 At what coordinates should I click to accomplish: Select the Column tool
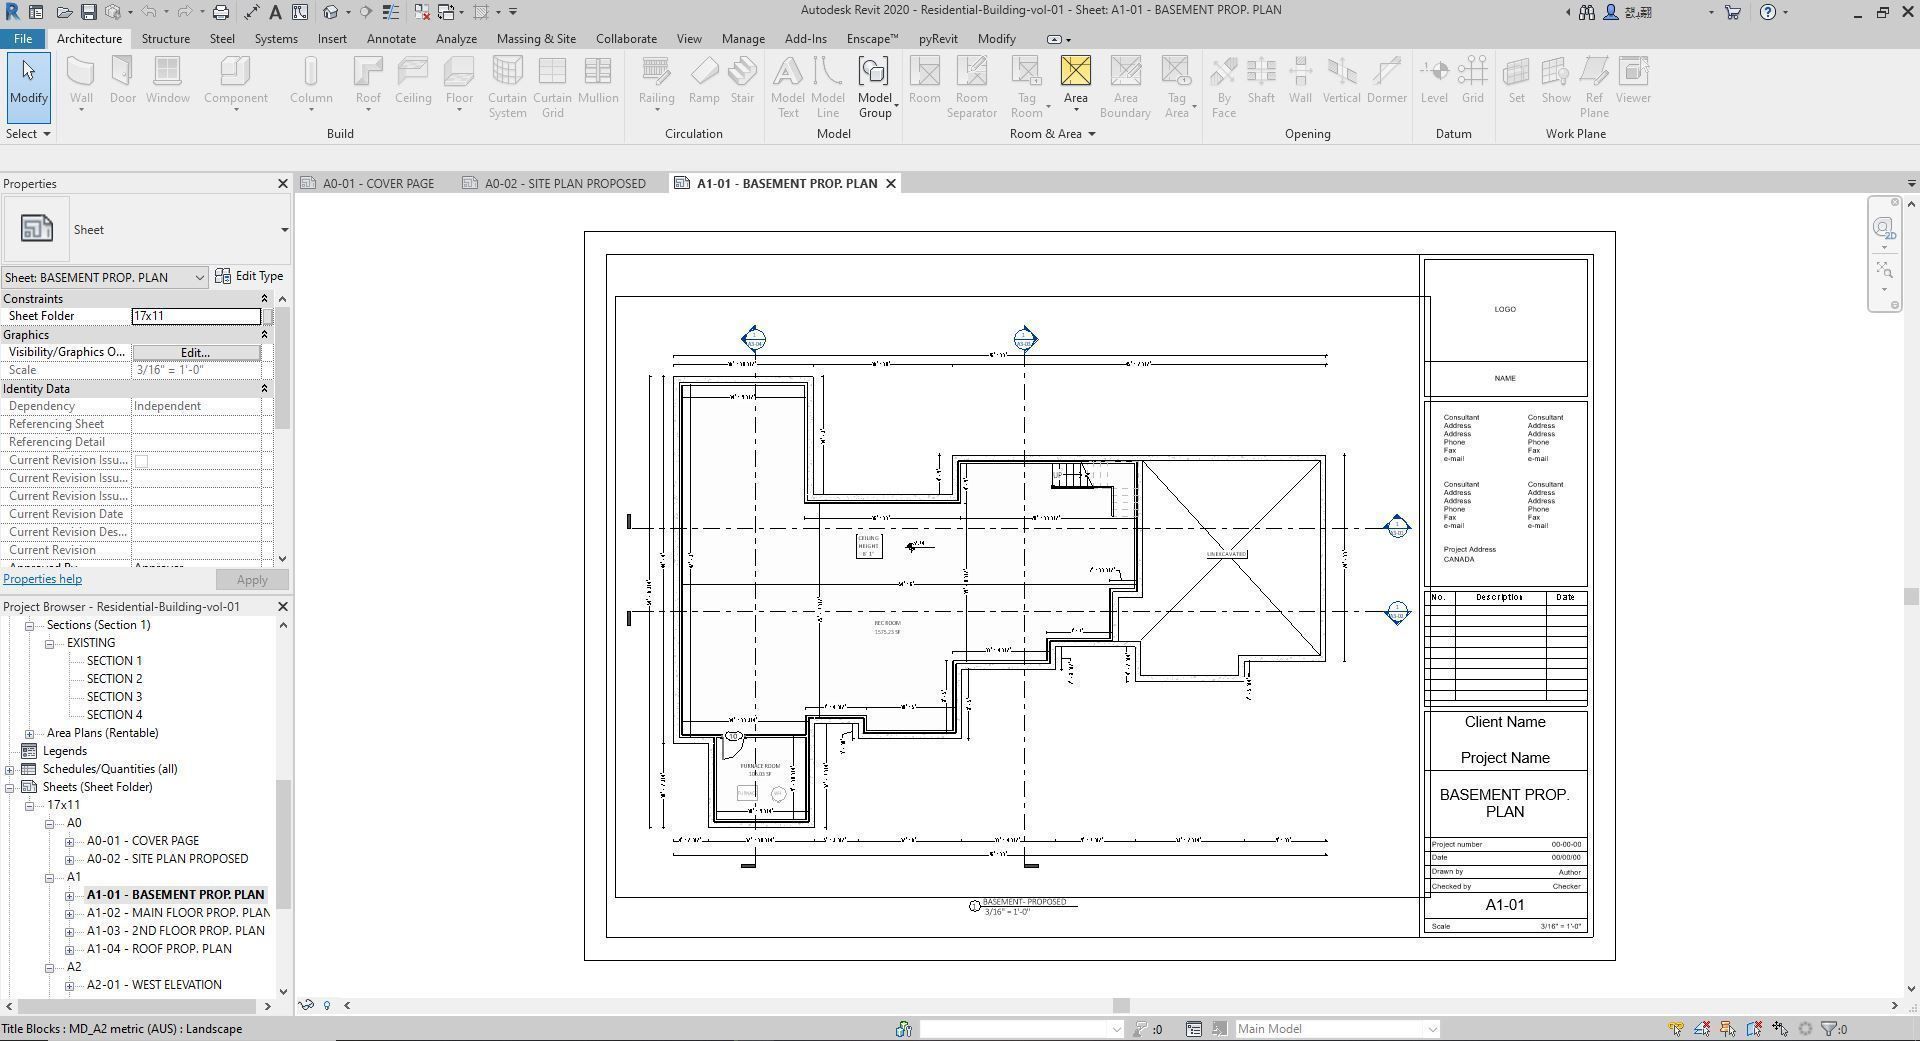point(311,81)
